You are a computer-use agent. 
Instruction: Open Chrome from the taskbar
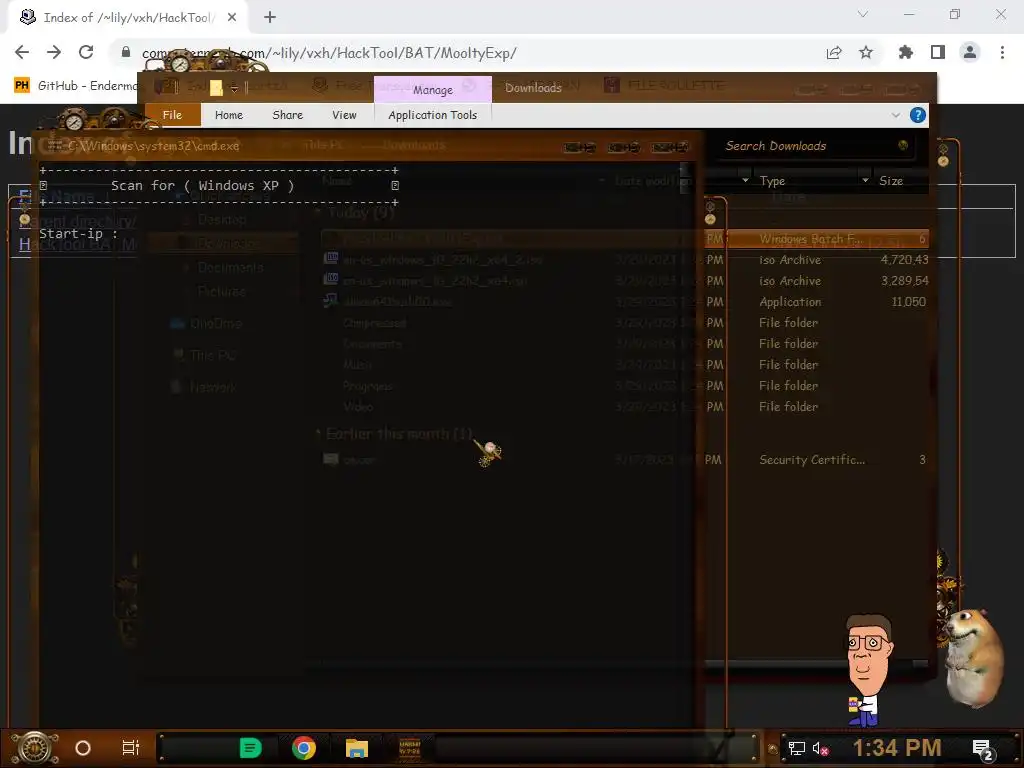click(304, 748)
